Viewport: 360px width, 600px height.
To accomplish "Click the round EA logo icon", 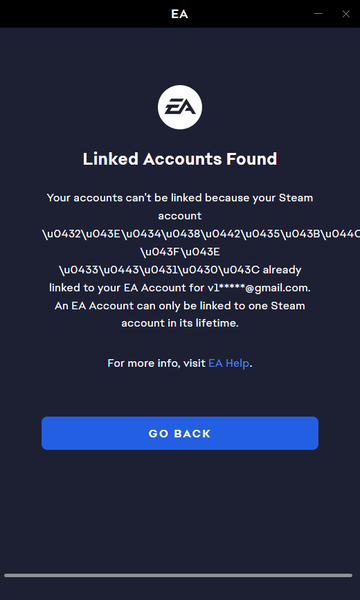I will 180,107.
